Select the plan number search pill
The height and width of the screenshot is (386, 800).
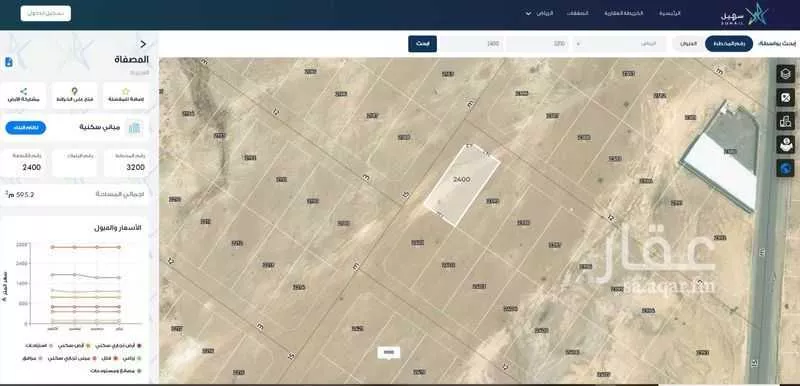[729, 44]
